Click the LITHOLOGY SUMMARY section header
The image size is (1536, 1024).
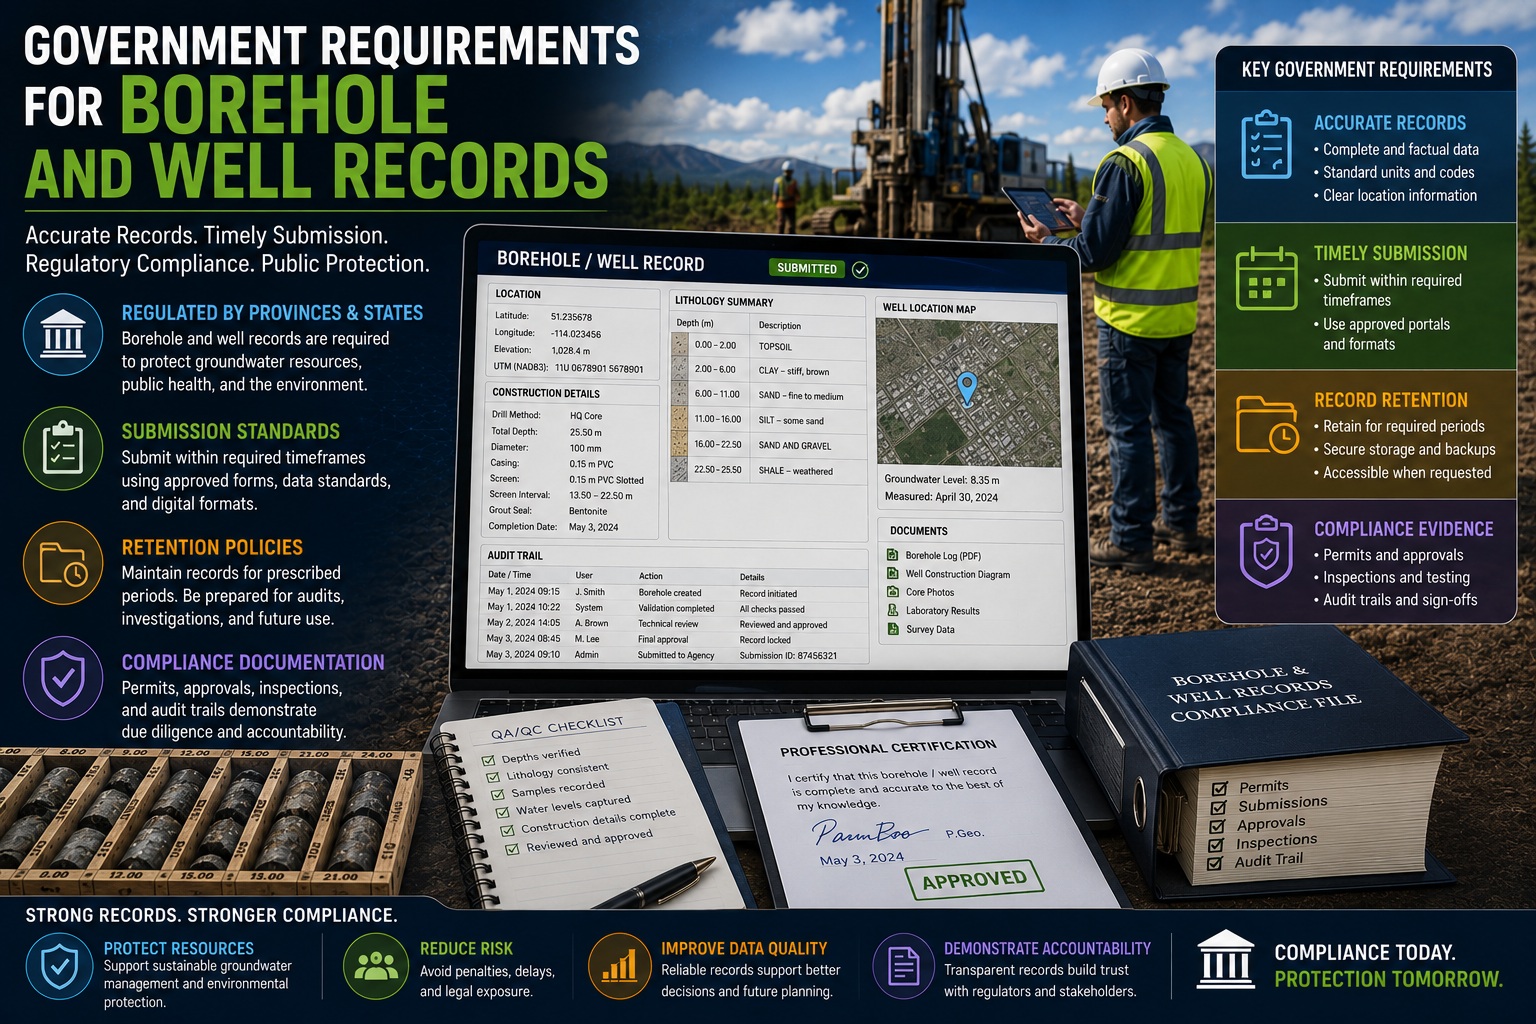724,301
